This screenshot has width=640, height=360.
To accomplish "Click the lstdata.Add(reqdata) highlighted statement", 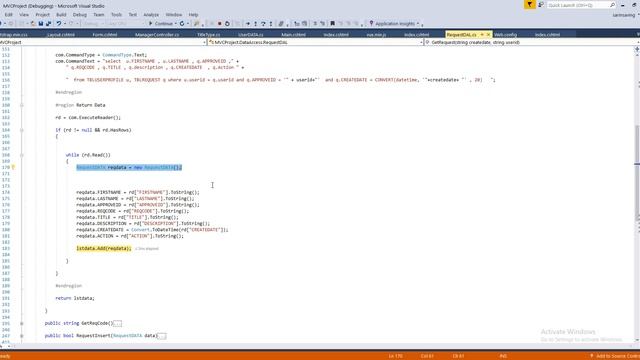I will [x=104, y=248].
